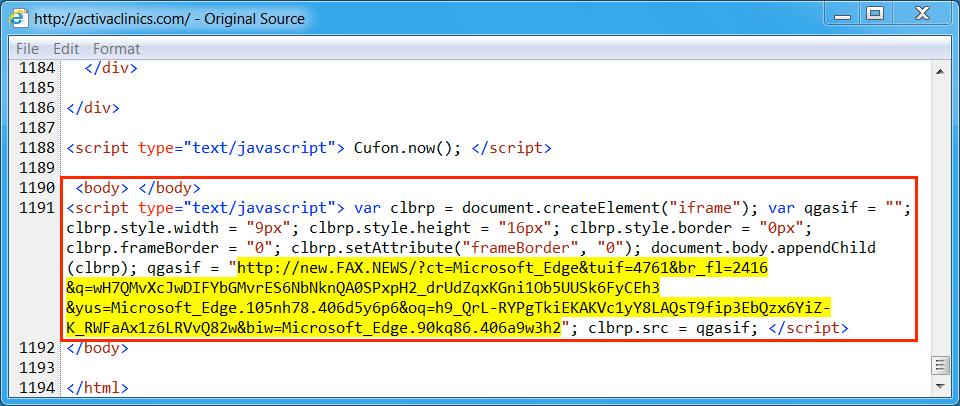960x406 pixels.
Task: Click line number 1186
Action: click(36, 108)
